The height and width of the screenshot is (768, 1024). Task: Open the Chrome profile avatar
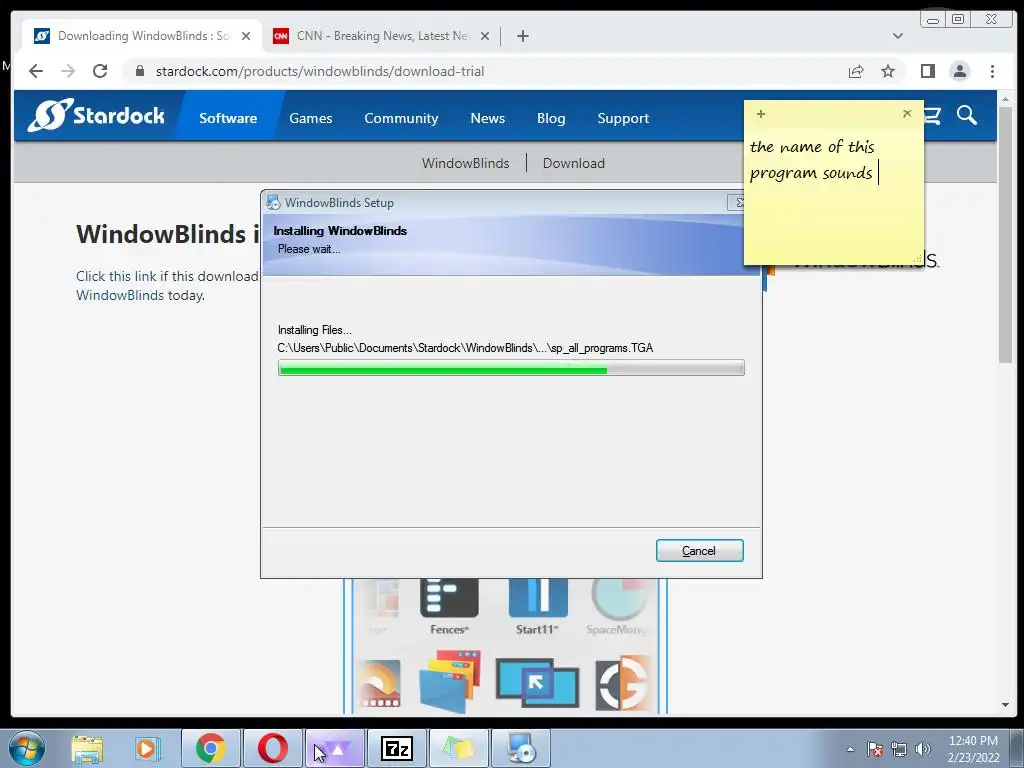pos(959,71)
